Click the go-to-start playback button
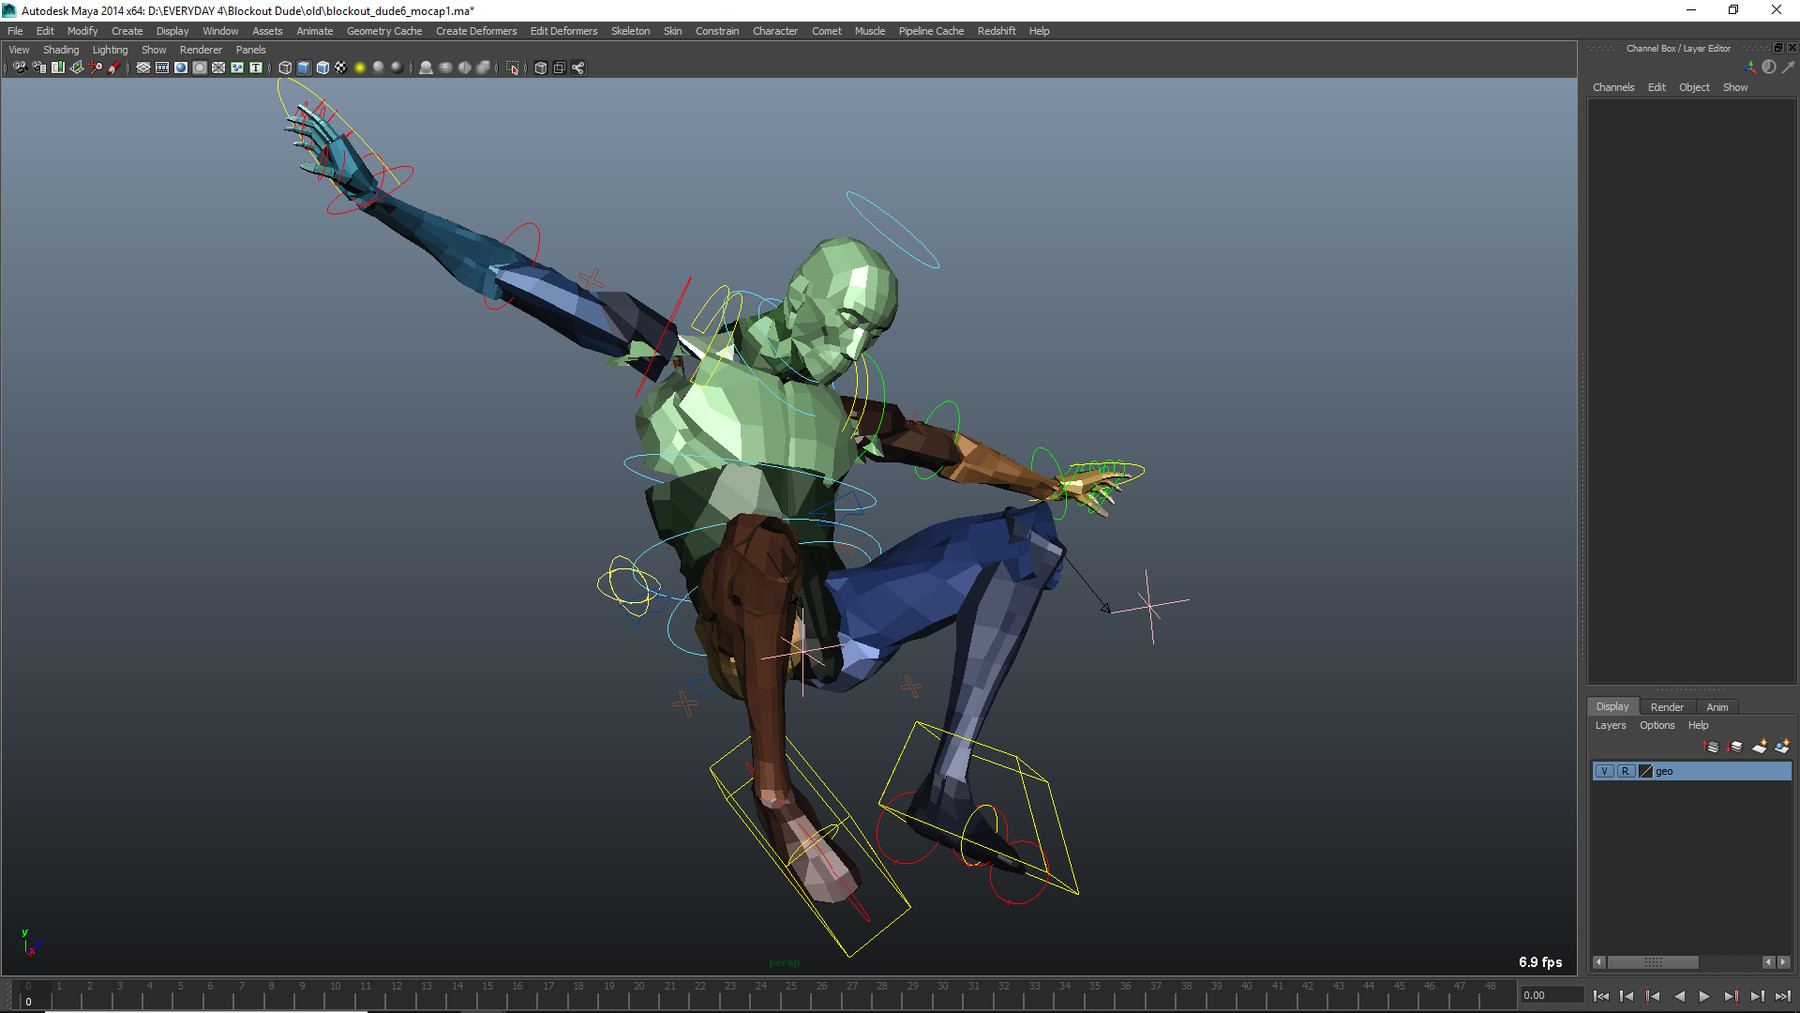 point(1601,996)
